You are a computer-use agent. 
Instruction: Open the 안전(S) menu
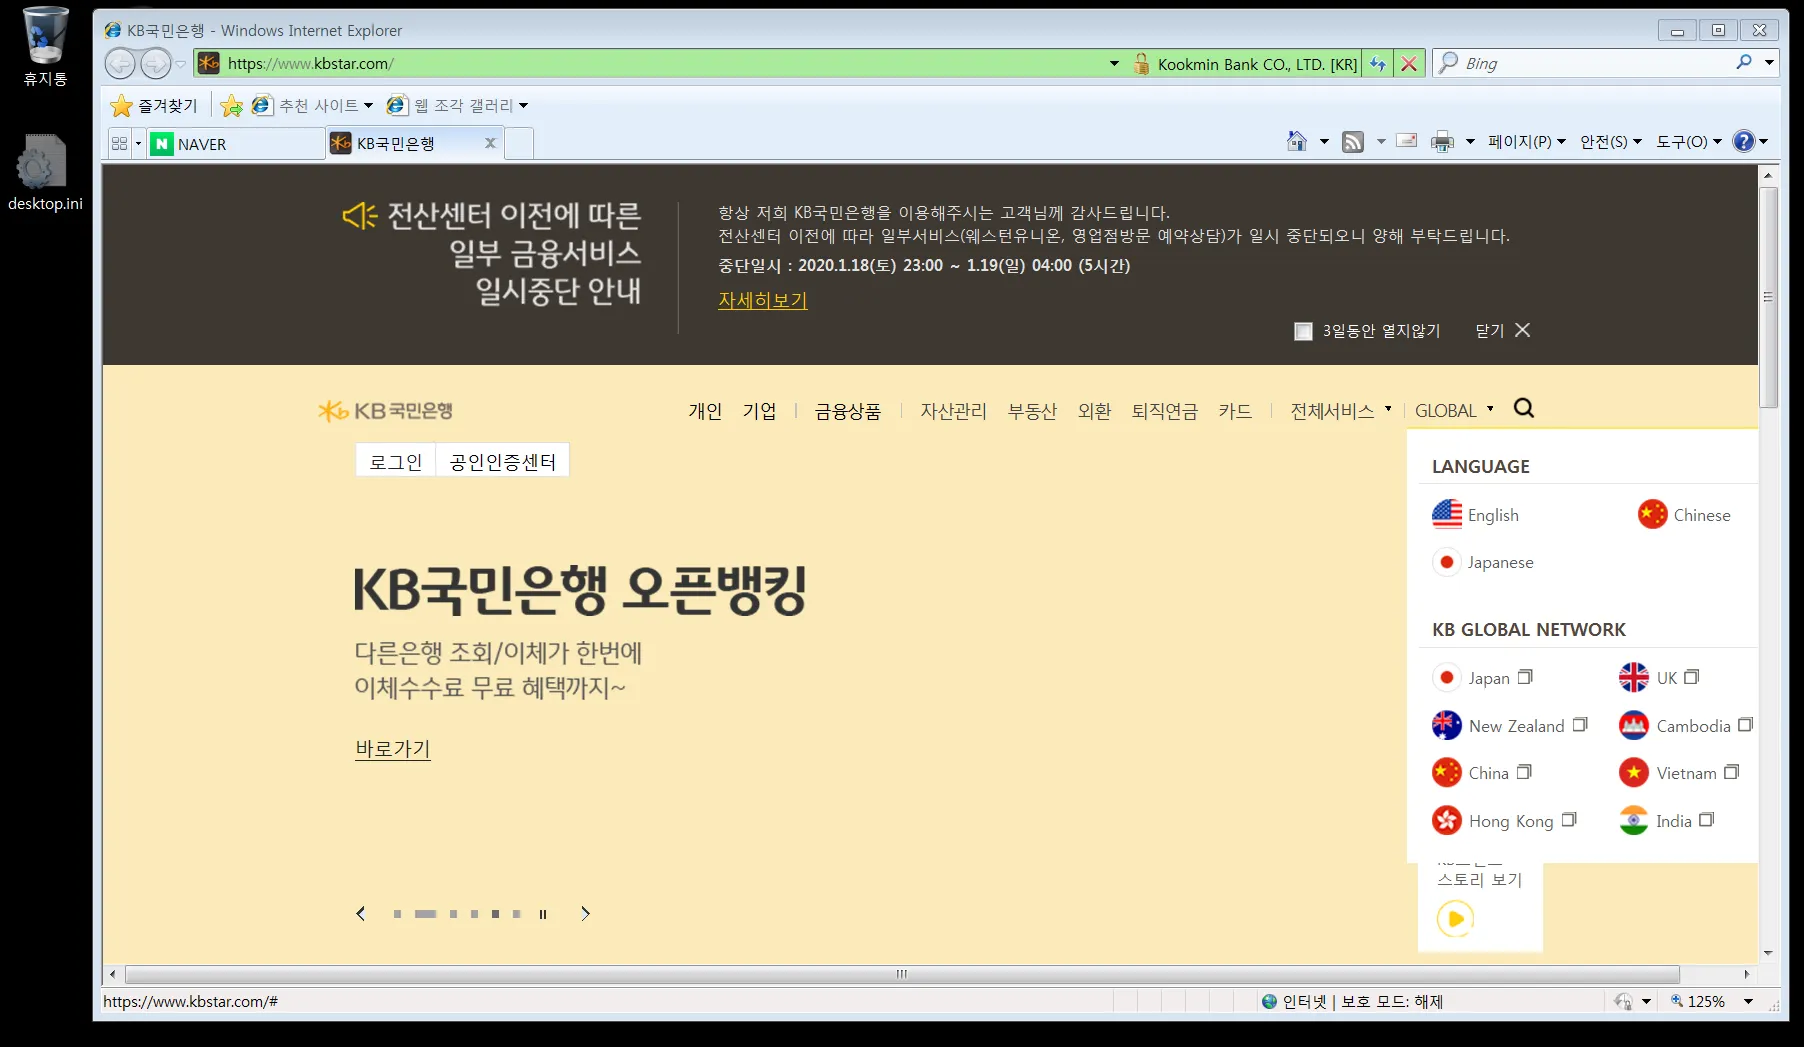click(x=1611, y=142)
